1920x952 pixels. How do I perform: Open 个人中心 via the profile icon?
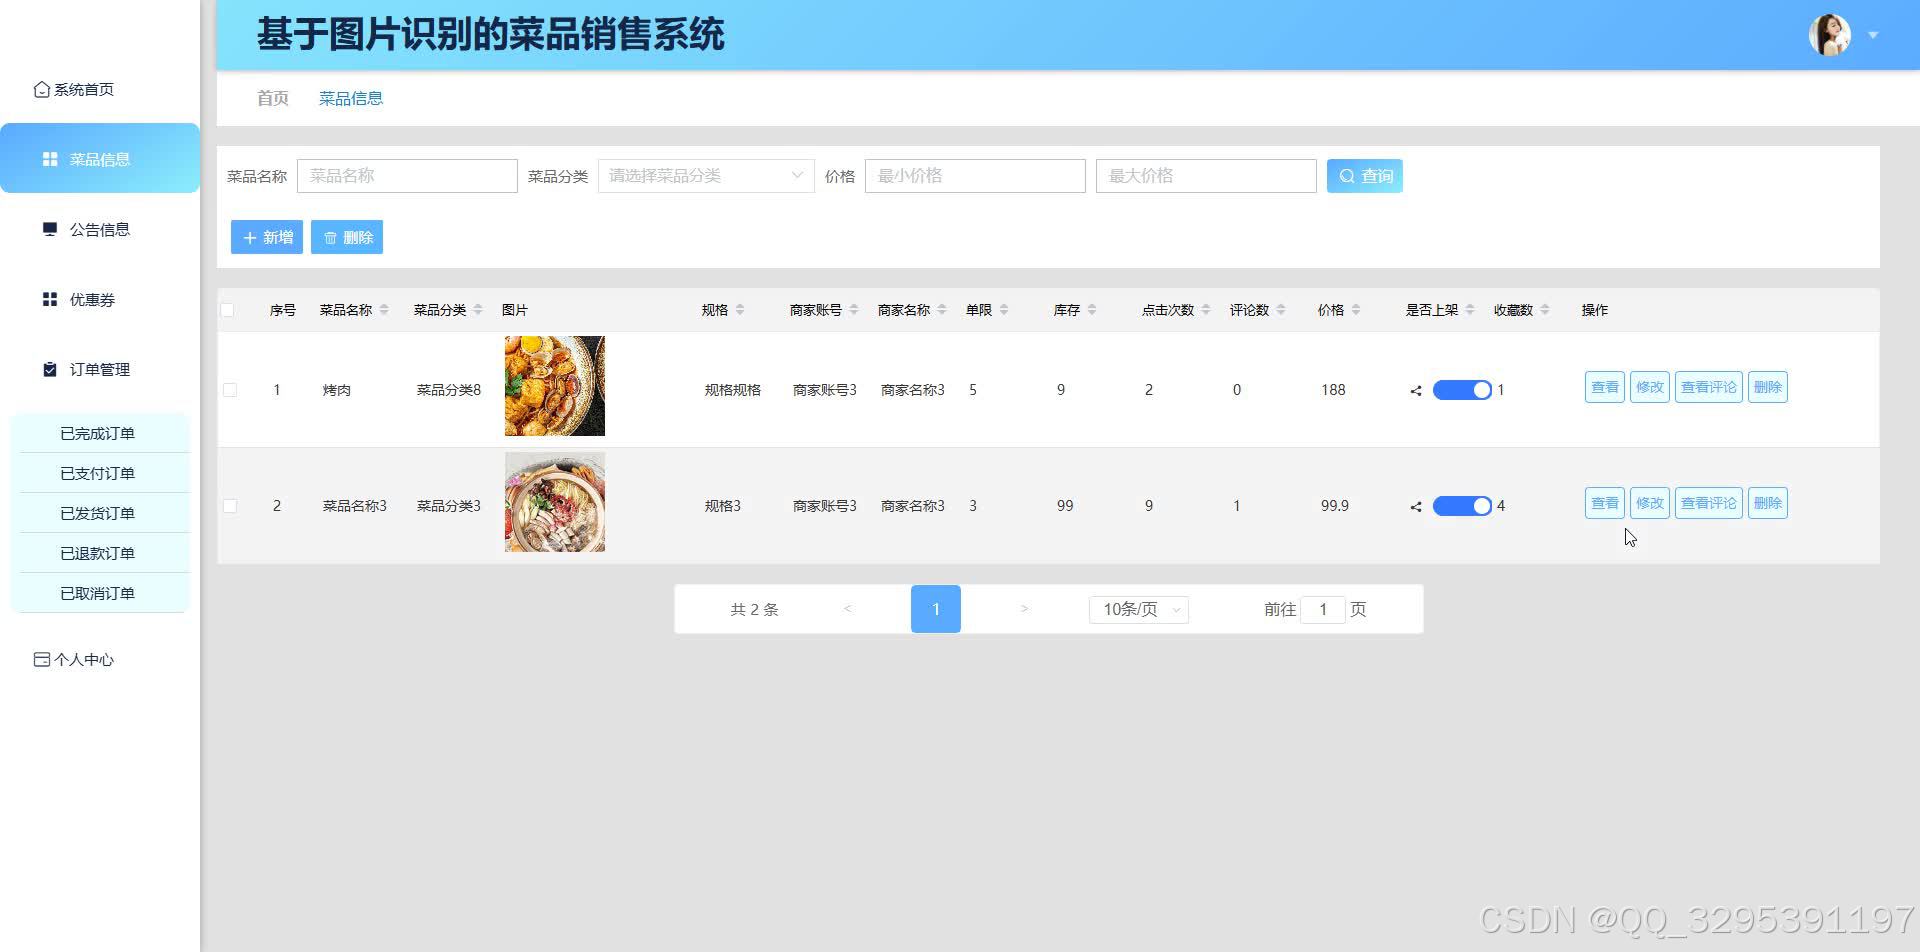[41, 659]
